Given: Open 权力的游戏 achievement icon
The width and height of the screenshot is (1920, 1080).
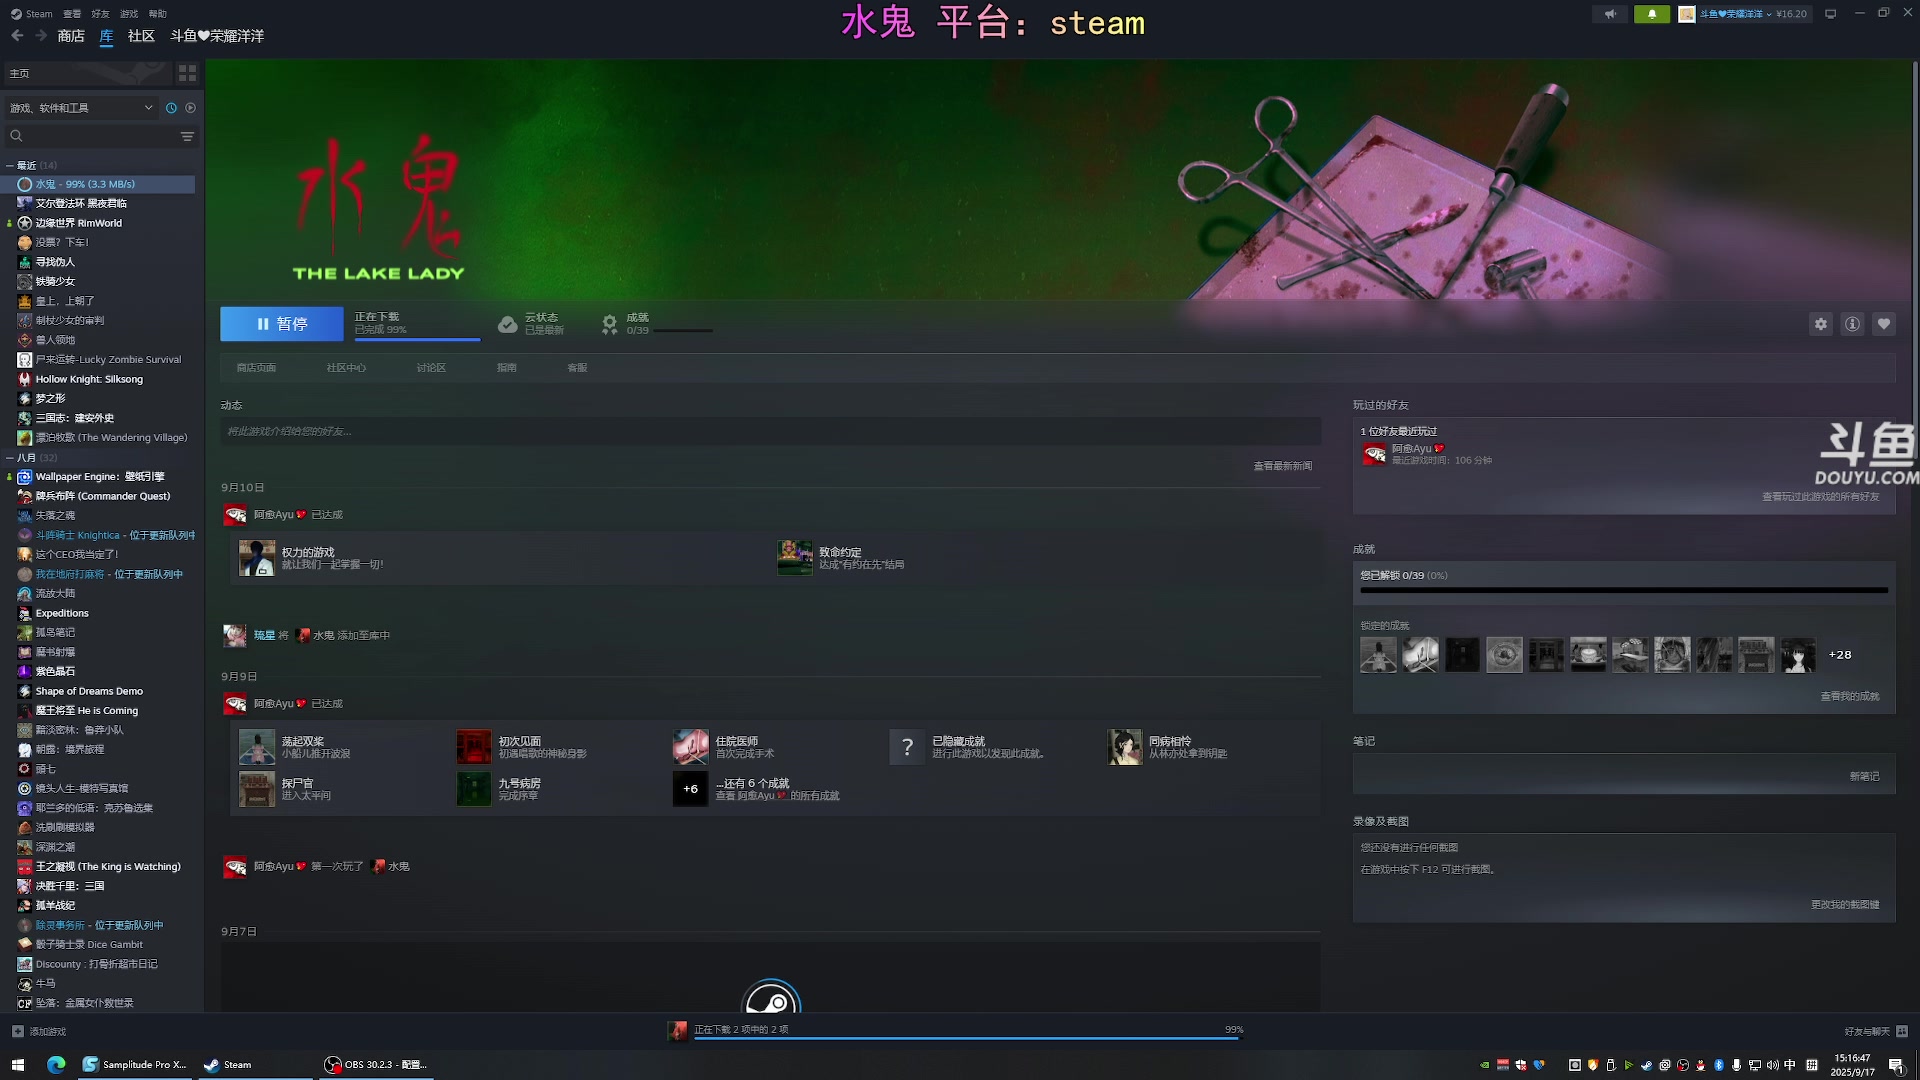Looking at the screenshot, I should click(x=257, y=558).
